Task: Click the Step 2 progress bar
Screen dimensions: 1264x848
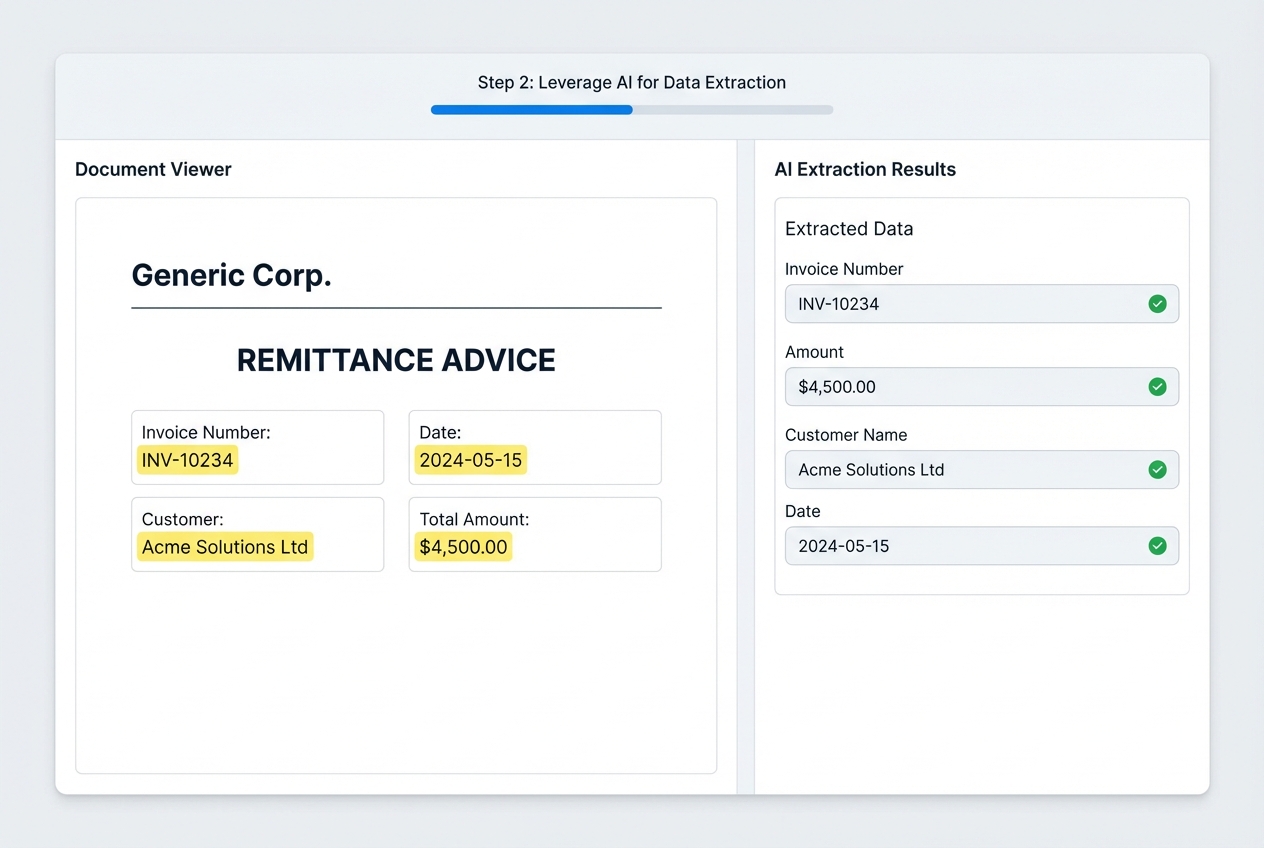Action: [632, 109]
